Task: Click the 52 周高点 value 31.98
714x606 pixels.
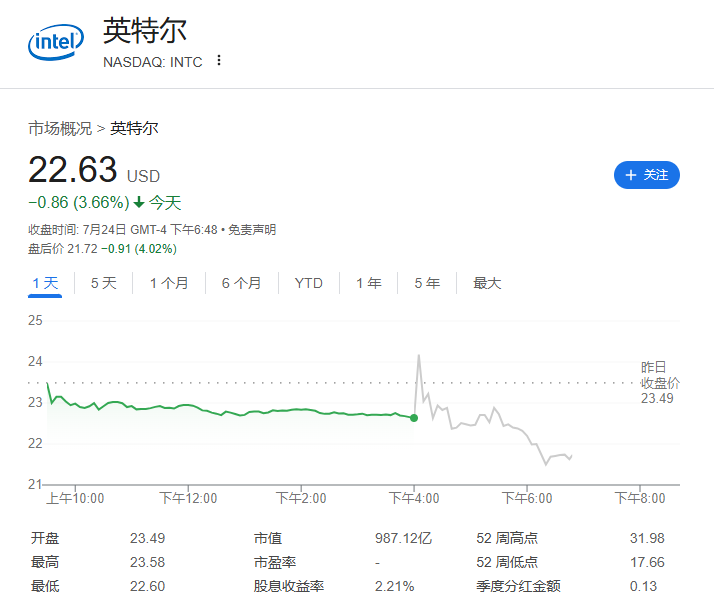Action: point(647,538)
